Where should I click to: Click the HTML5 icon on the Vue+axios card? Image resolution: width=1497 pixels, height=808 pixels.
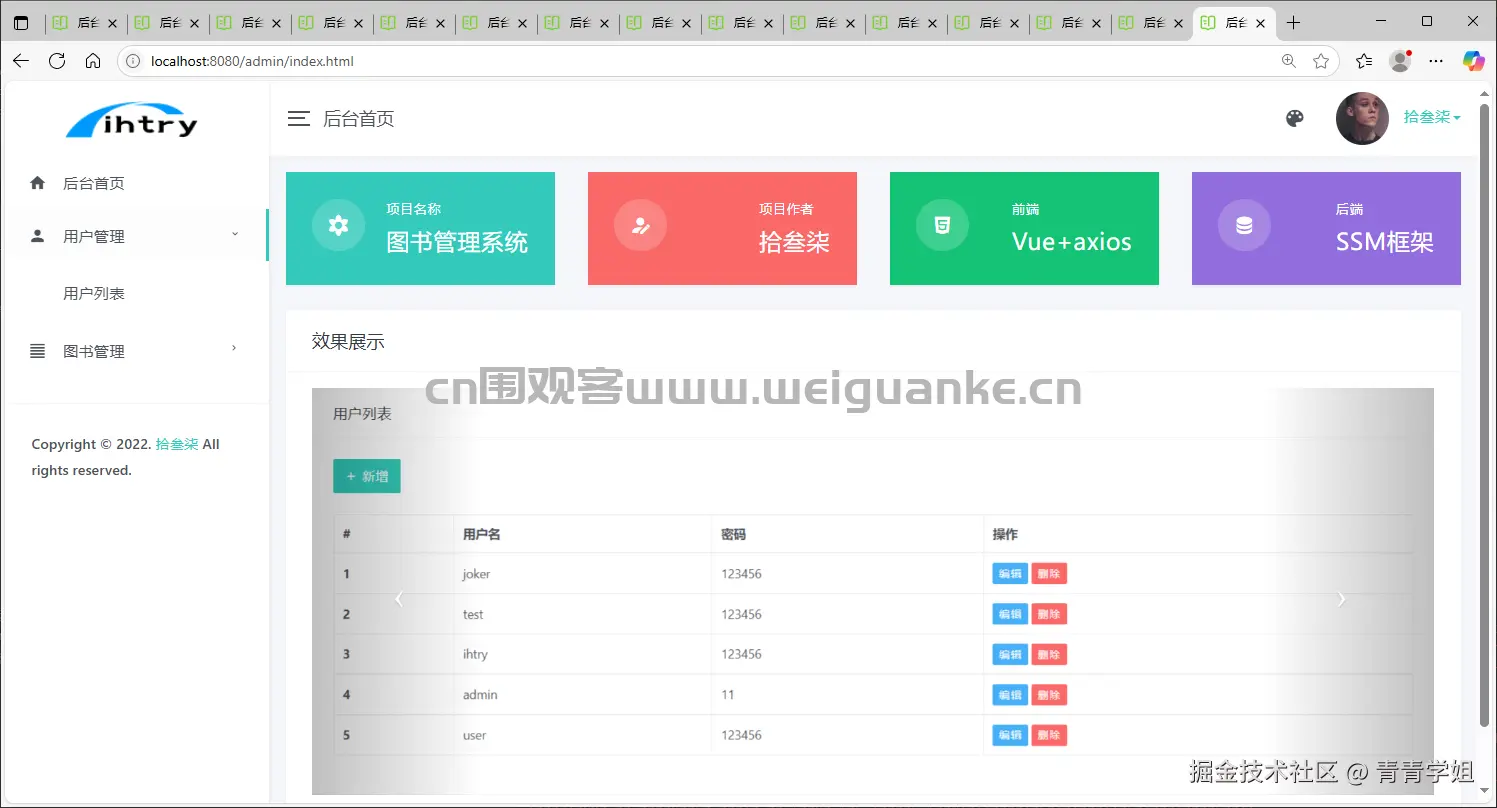click(941, 225)
